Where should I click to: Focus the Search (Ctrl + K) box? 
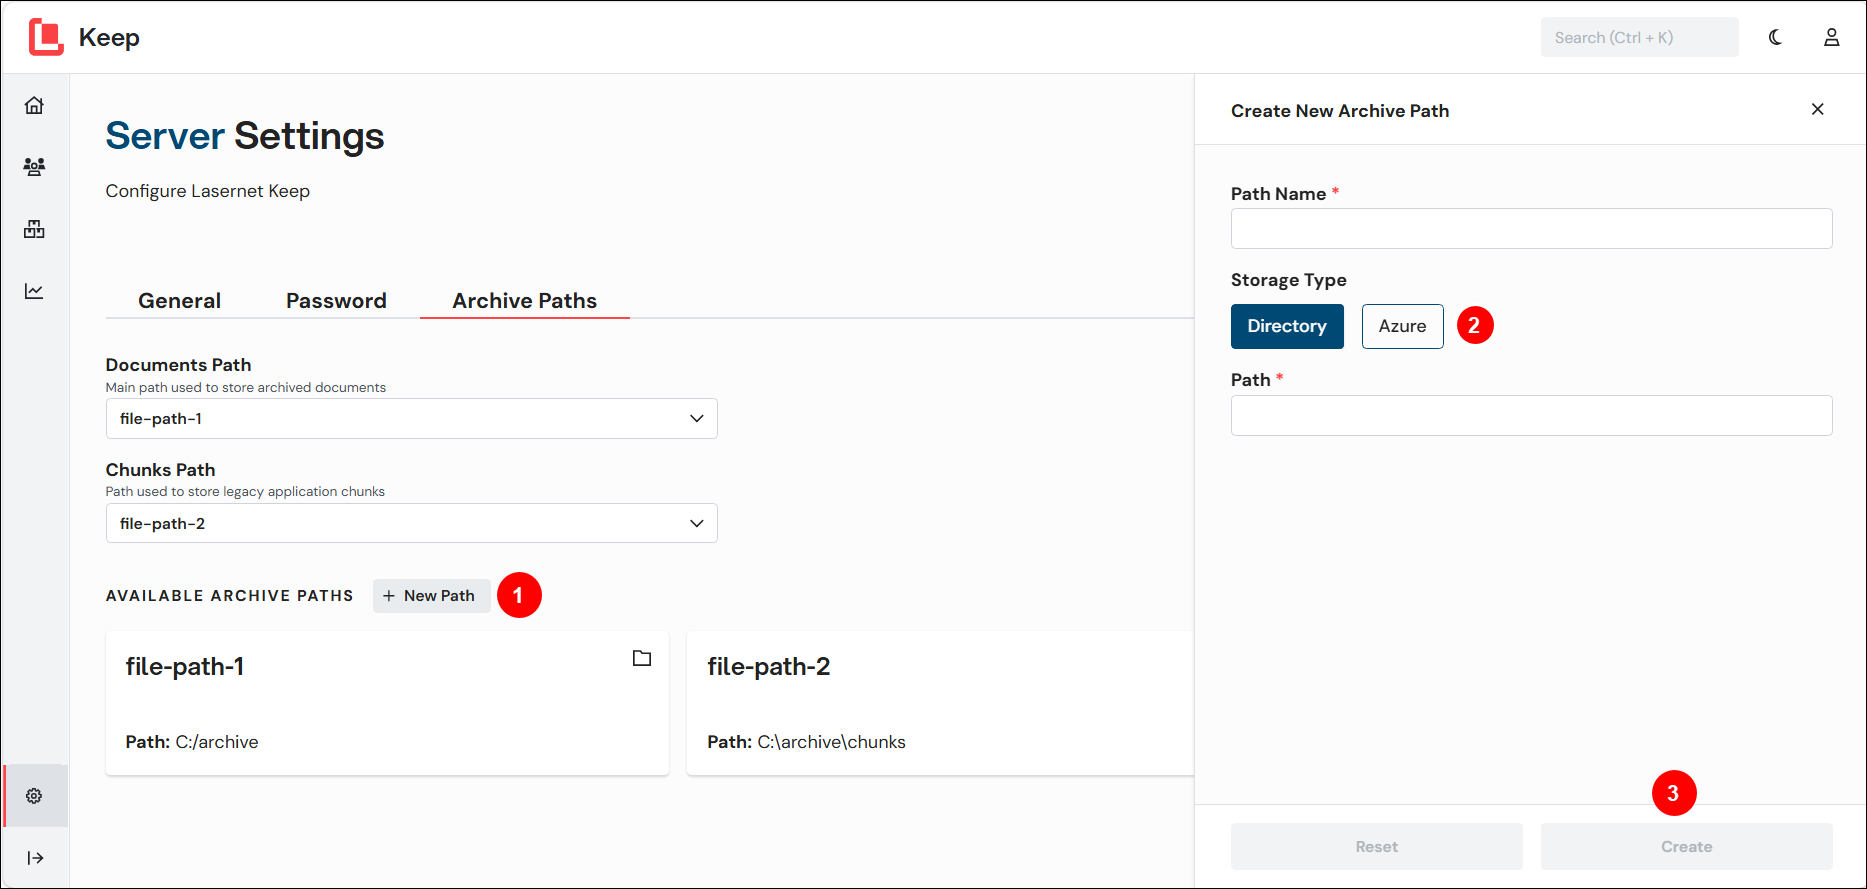tap(1639, 37)
